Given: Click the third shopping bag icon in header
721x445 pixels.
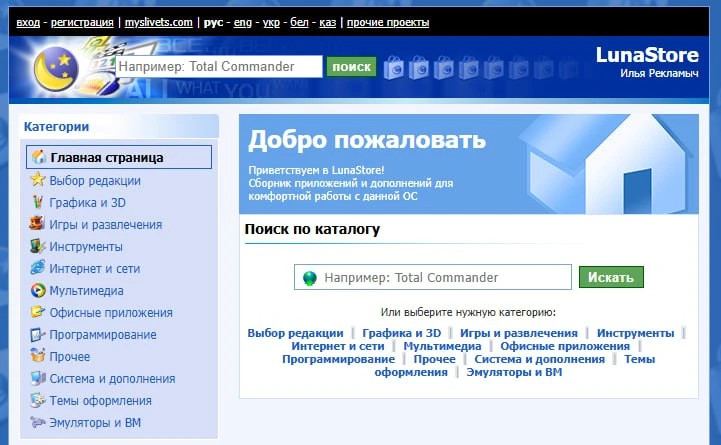Looking at the screenshot, I should (x=443, y=68).
